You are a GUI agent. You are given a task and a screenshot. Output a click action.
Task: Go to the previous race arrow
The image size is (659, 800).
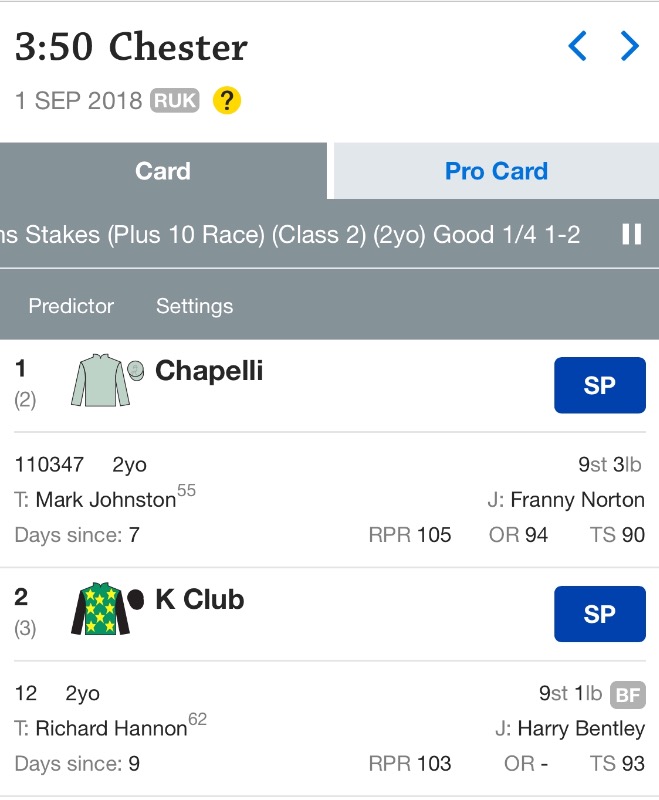(x=577, y=46)
